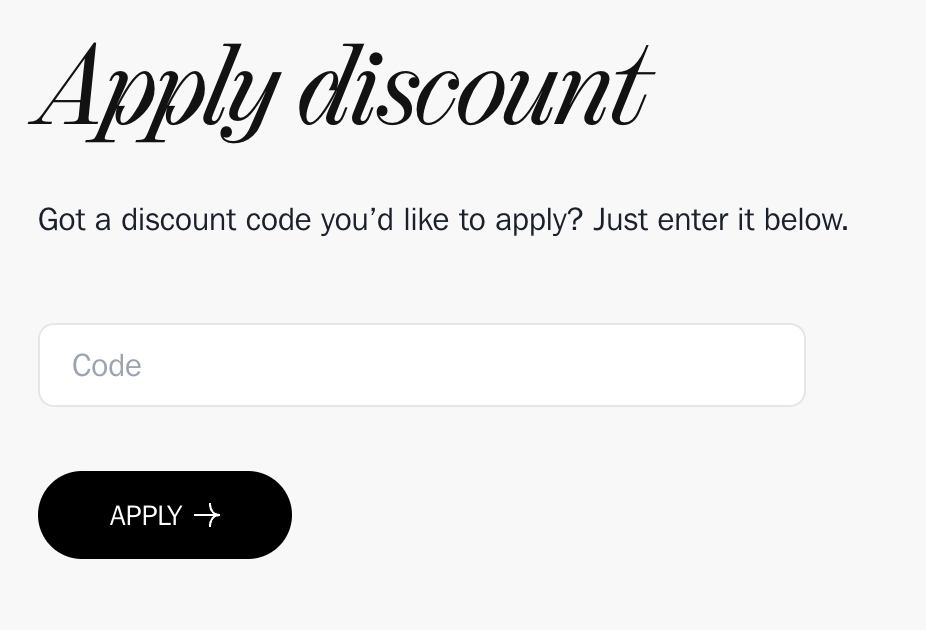Click the arrow icon in the APPLY button
Viewport: 926px width, 630px height.
pyautogui.click(x=207, y=515)
